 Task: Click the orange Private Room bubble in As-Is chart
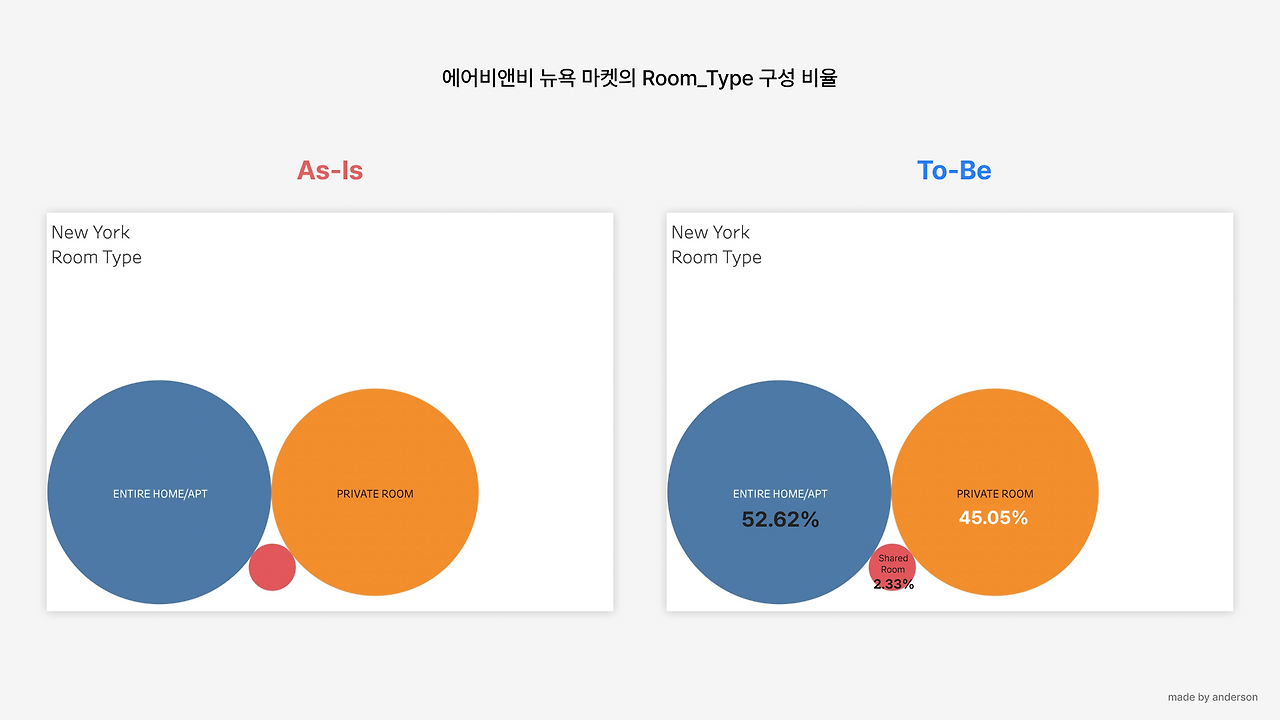(x=375, y=492)
